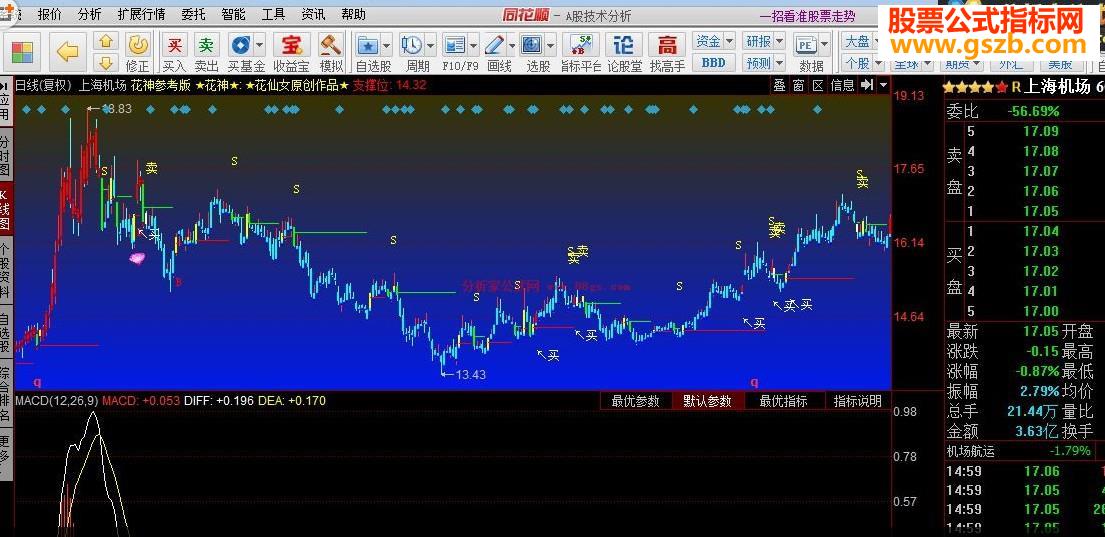Open the 找高手 expert icon
The height and width of the screenshot is (537, 1105).
pyautogui.click(x=667, y=46)
